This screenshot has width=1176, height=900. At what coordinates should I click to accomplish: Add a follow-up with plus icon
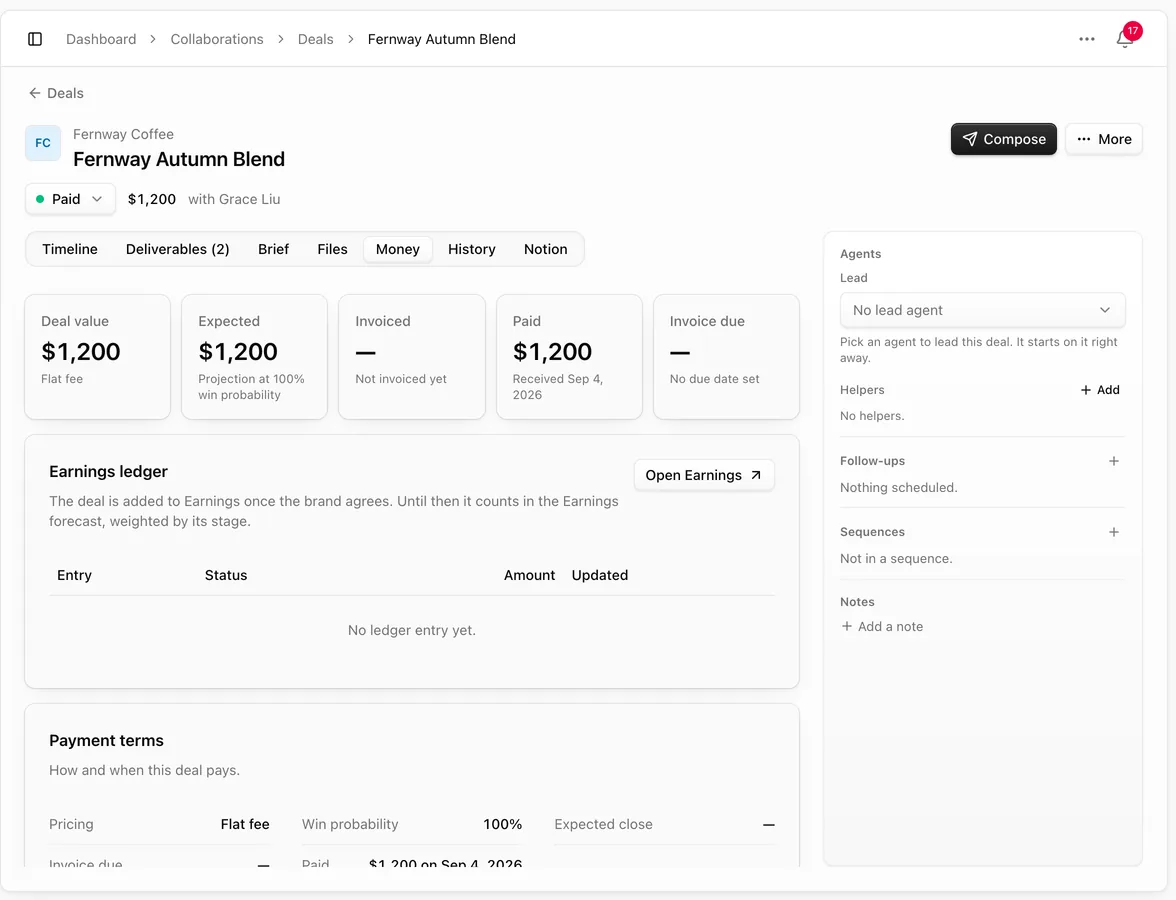1114,461
